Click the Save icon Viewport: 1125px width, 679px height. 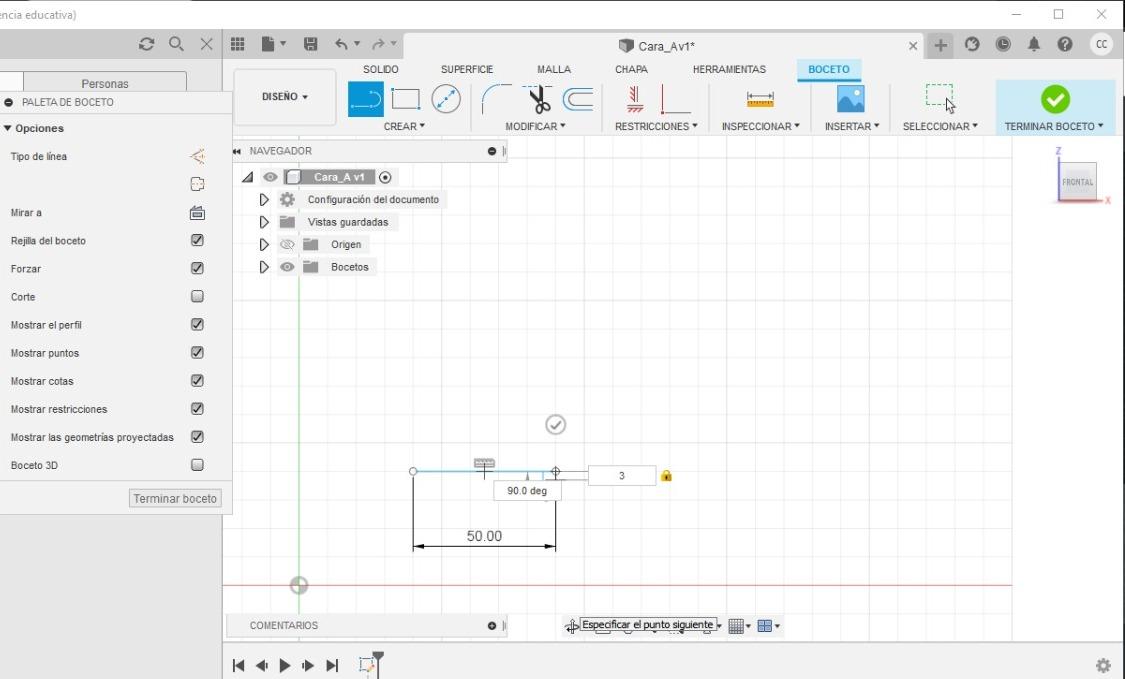point(311,45)
